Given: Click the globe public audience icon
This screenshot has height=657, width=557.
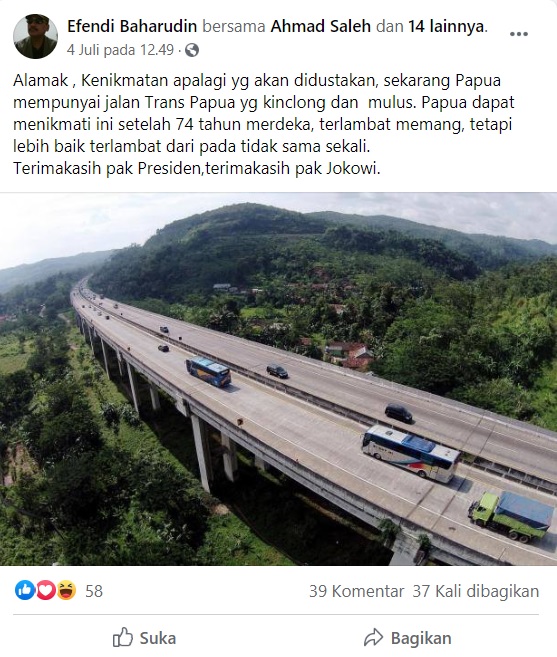Looking at the screenshot, I should (x=192, y=50).
